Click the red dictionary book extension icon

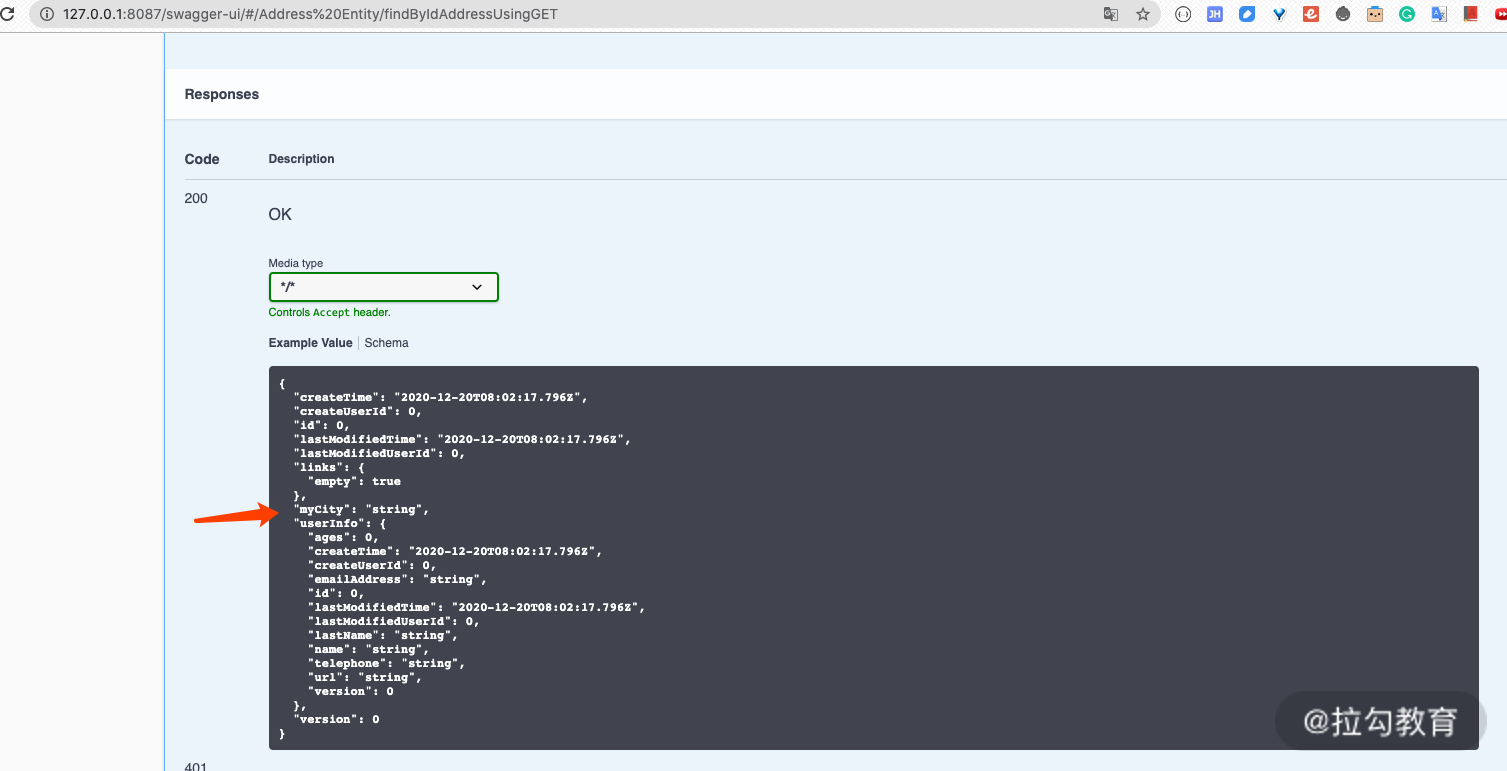point(1471,13)
